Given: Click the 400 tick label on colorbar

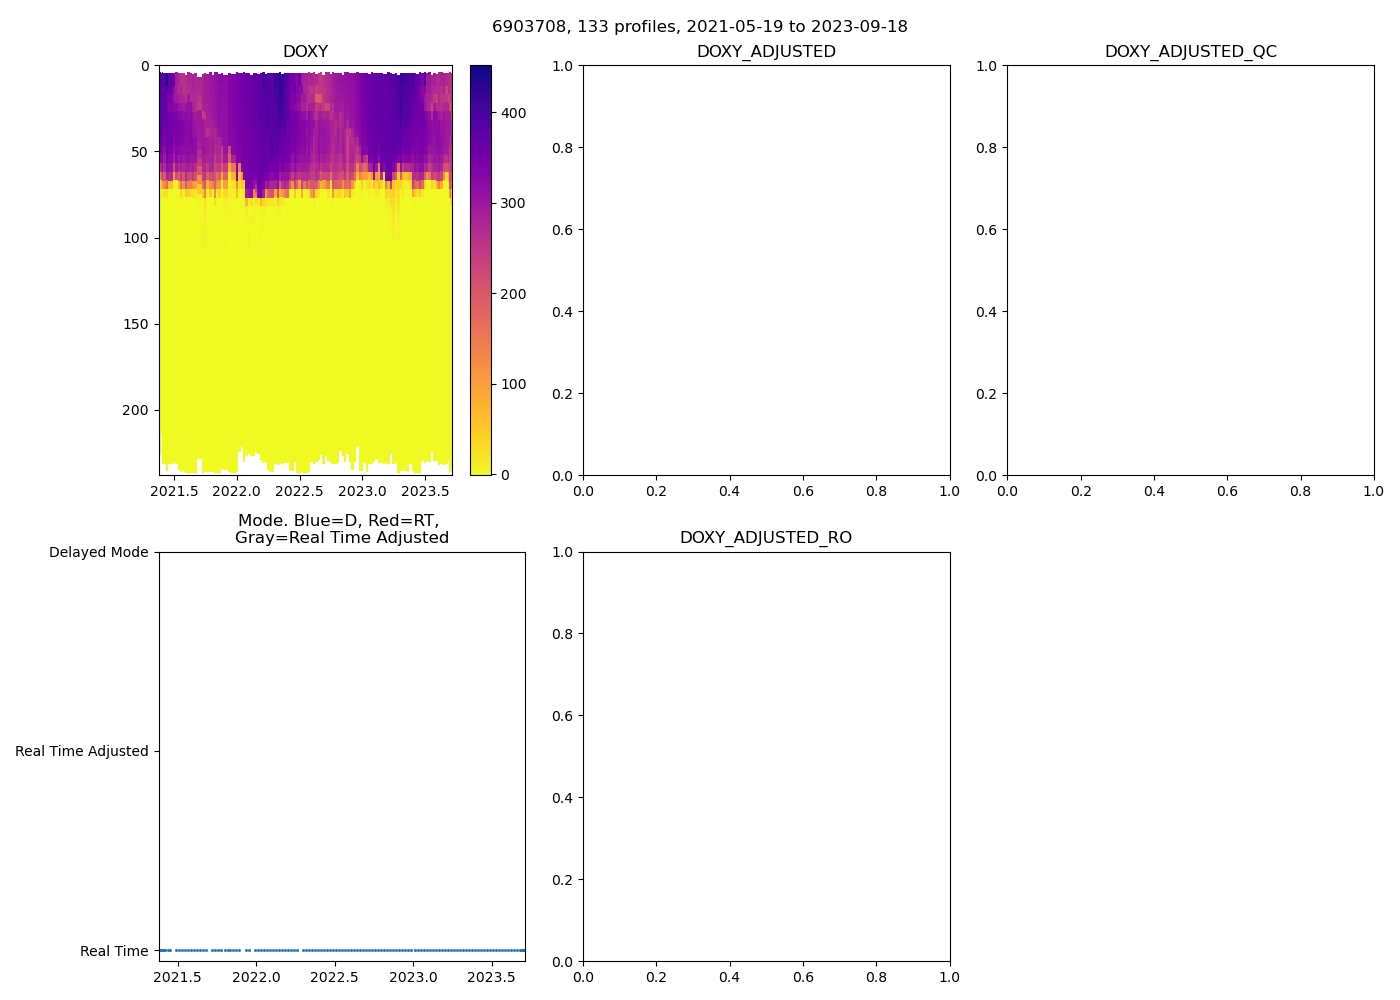Looking at the screenshot, I should tap(513, 113).
